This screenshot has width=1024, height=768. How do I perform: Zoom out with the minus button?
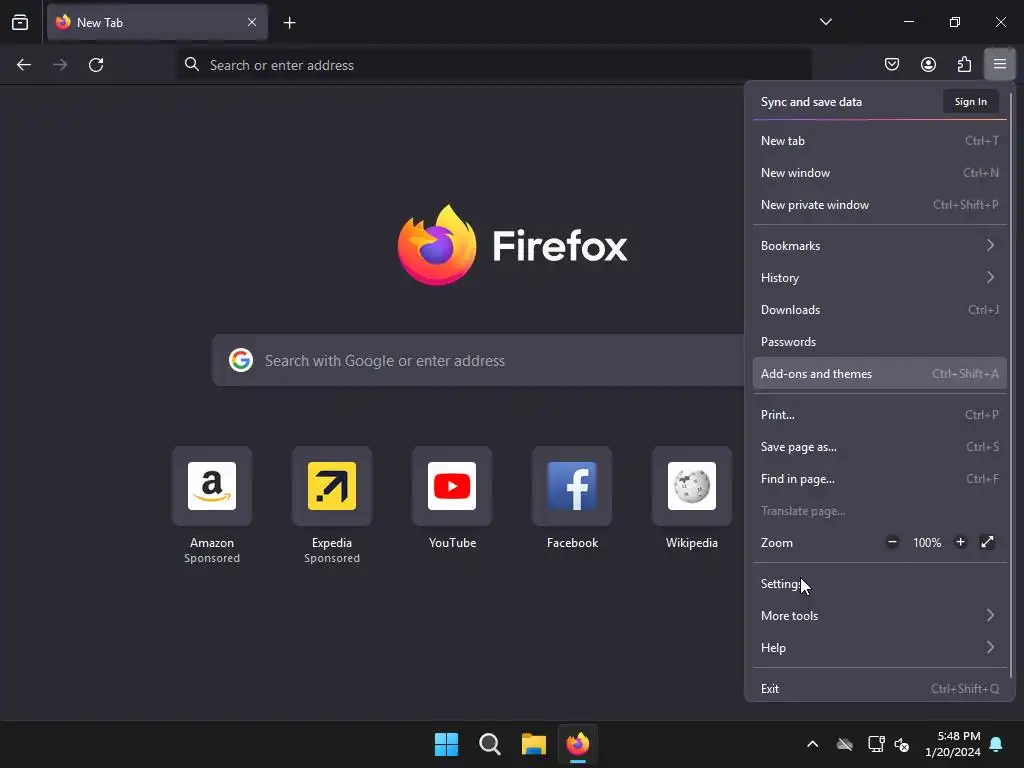tap(892, 542)
